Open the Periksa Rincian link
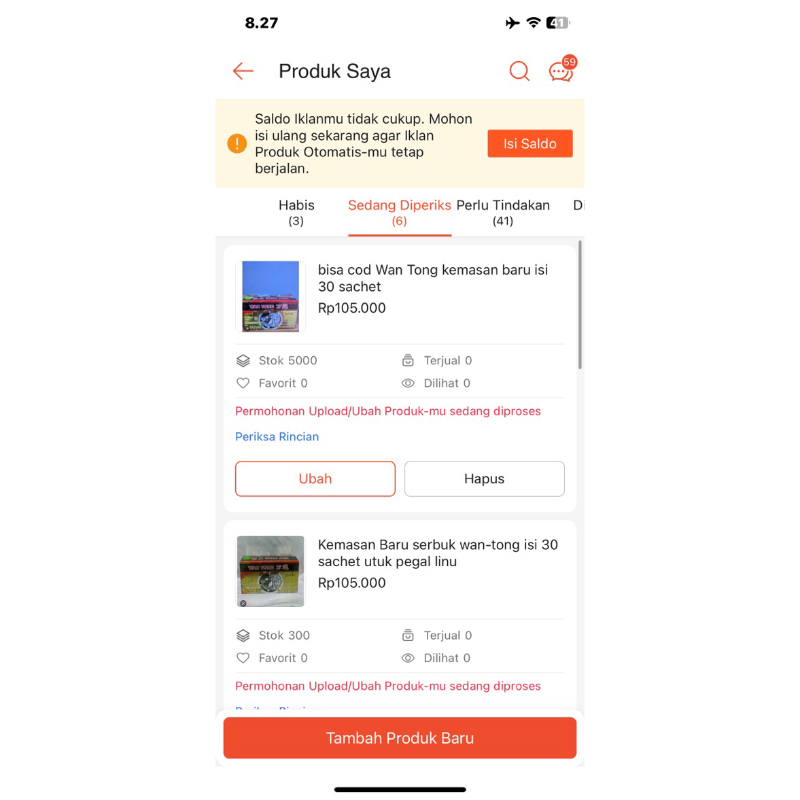800x800 pixels. click(277, 437)
